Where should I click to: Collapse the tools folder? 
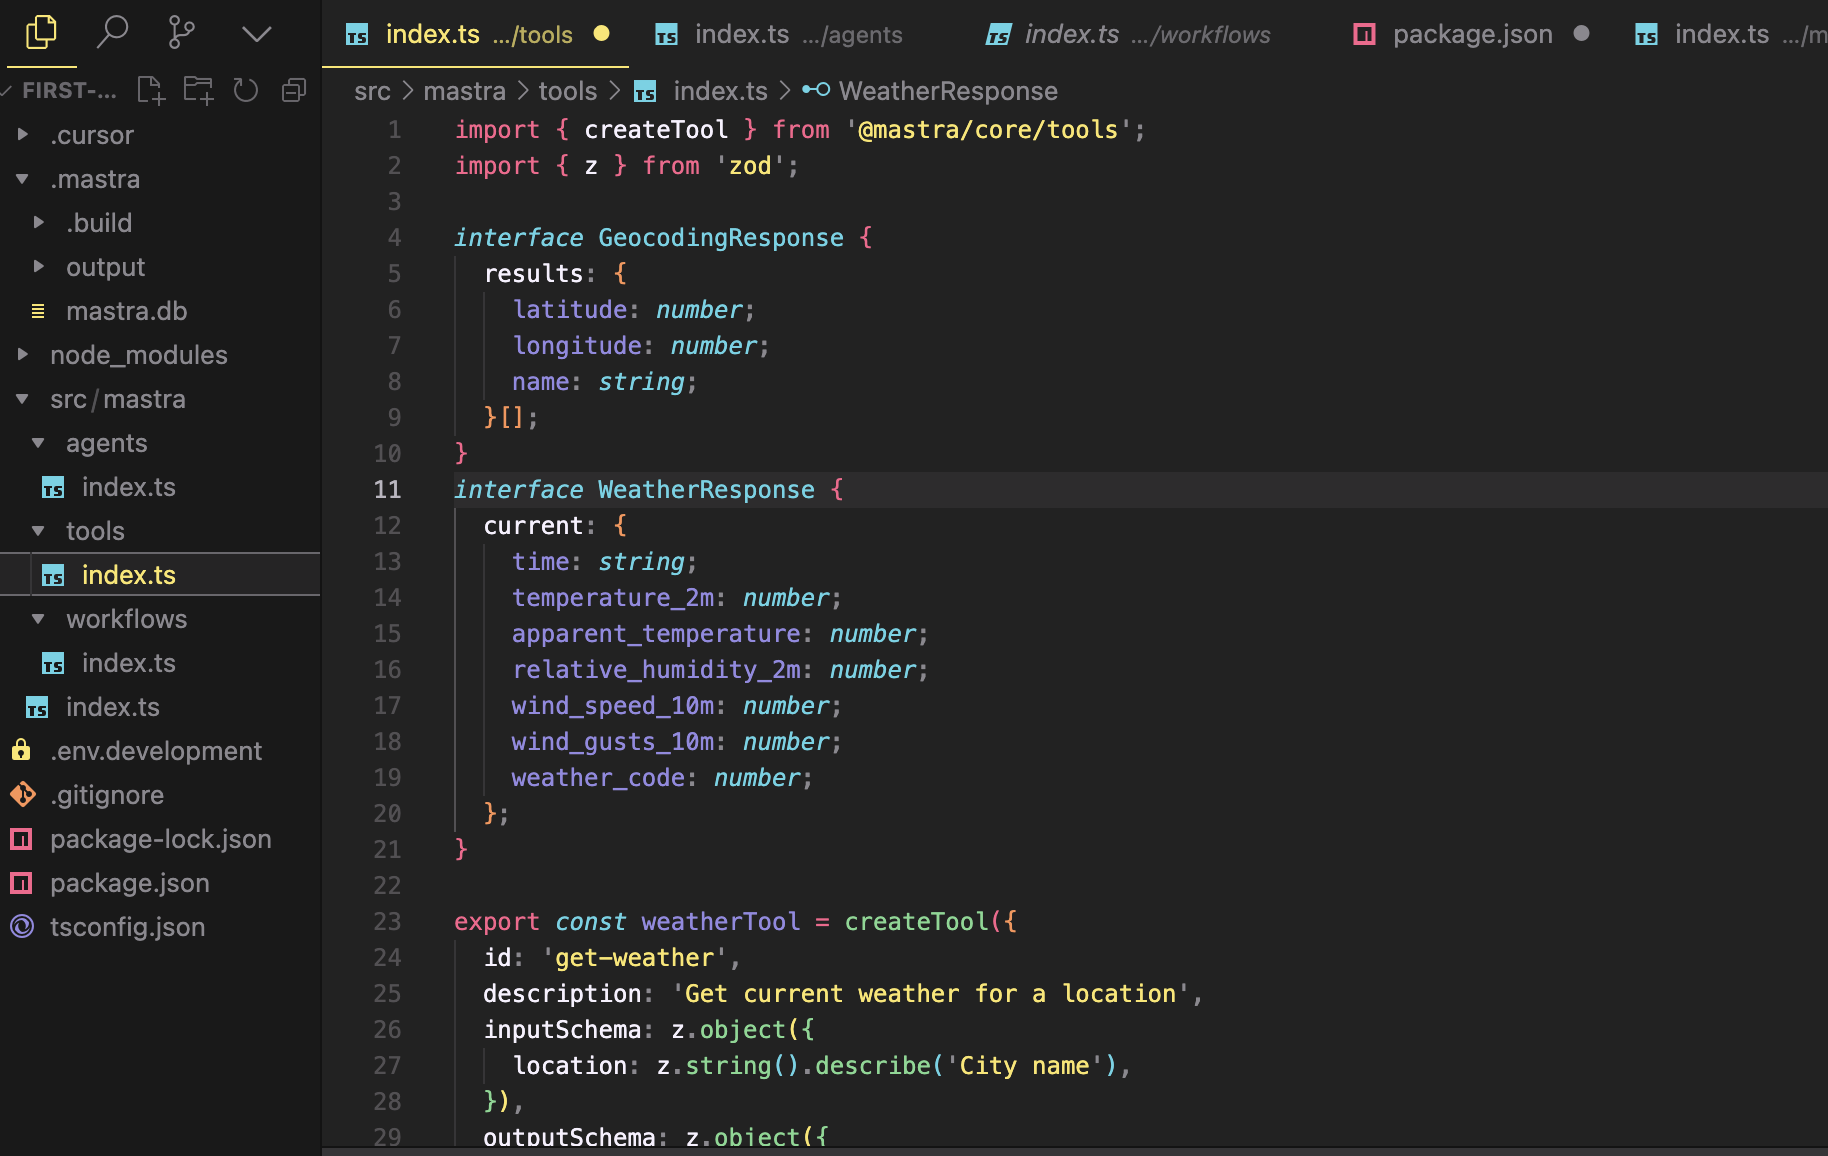160,531
